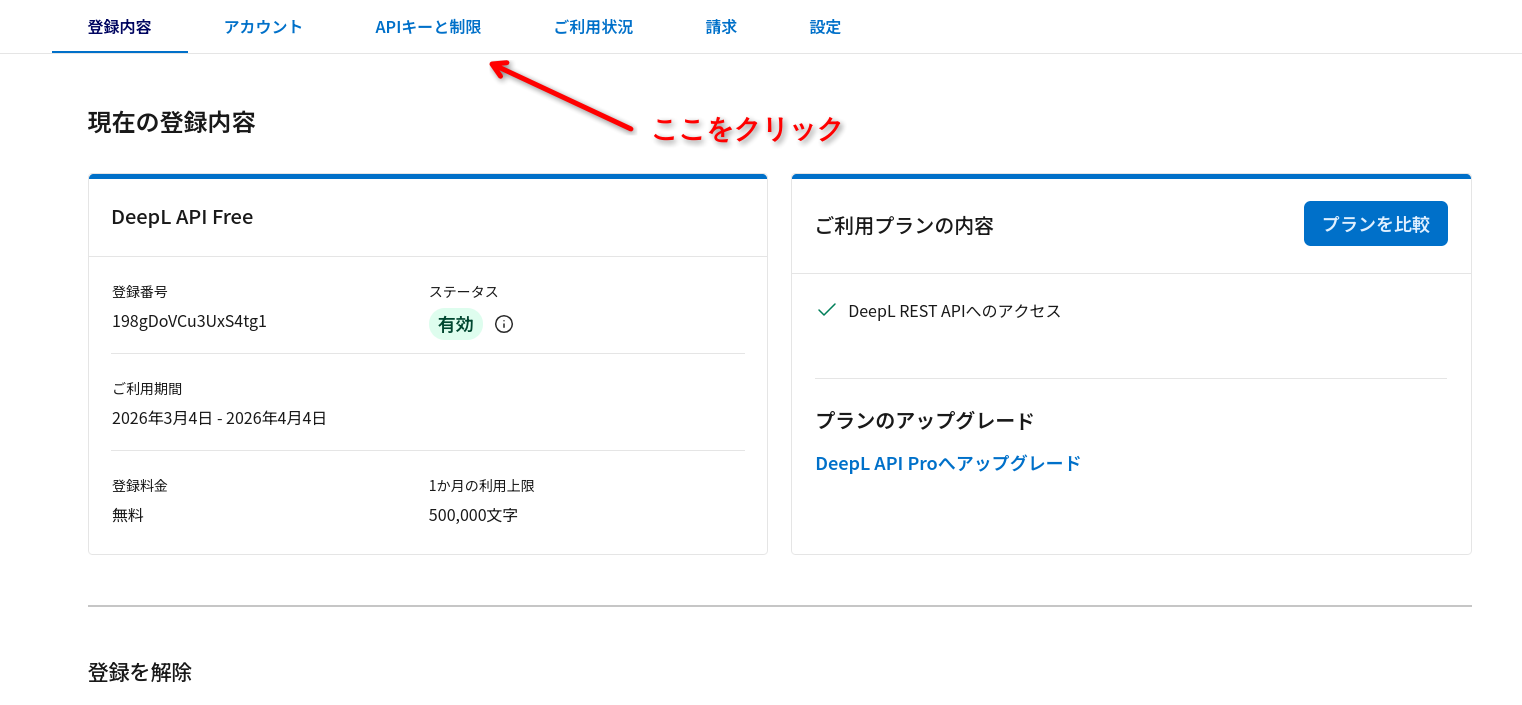Image resolution: width=1522 pixels, height=705 pixels.
Task: Click the 有効 status badge
Action: pyautogui.click(x=456, y=324)
